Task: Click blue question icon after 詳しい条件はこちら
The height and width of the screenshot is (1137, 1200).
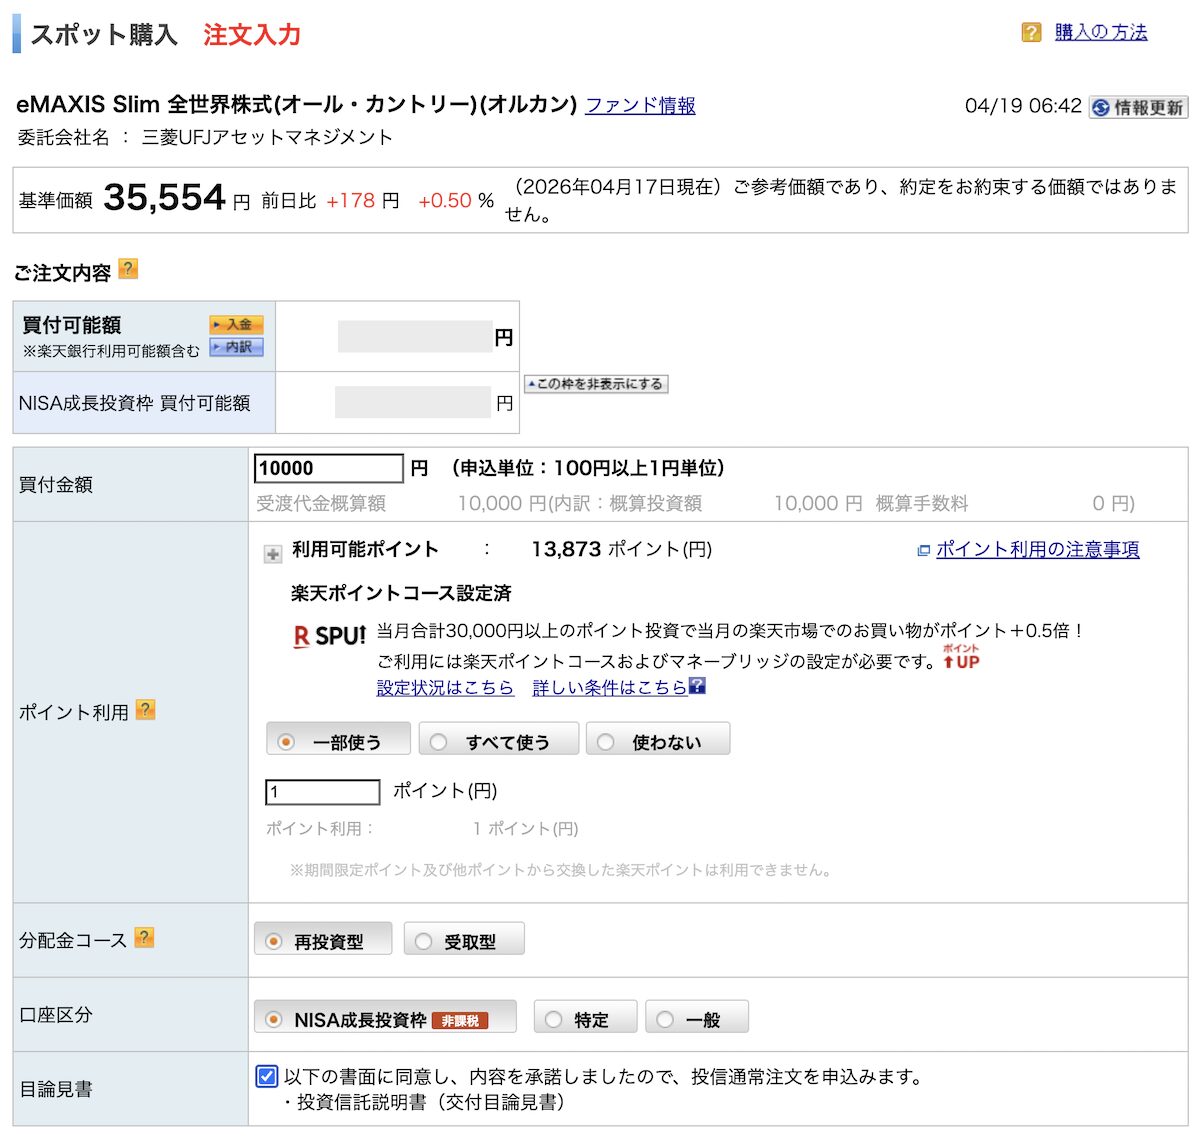Action: tap(697, 687)
